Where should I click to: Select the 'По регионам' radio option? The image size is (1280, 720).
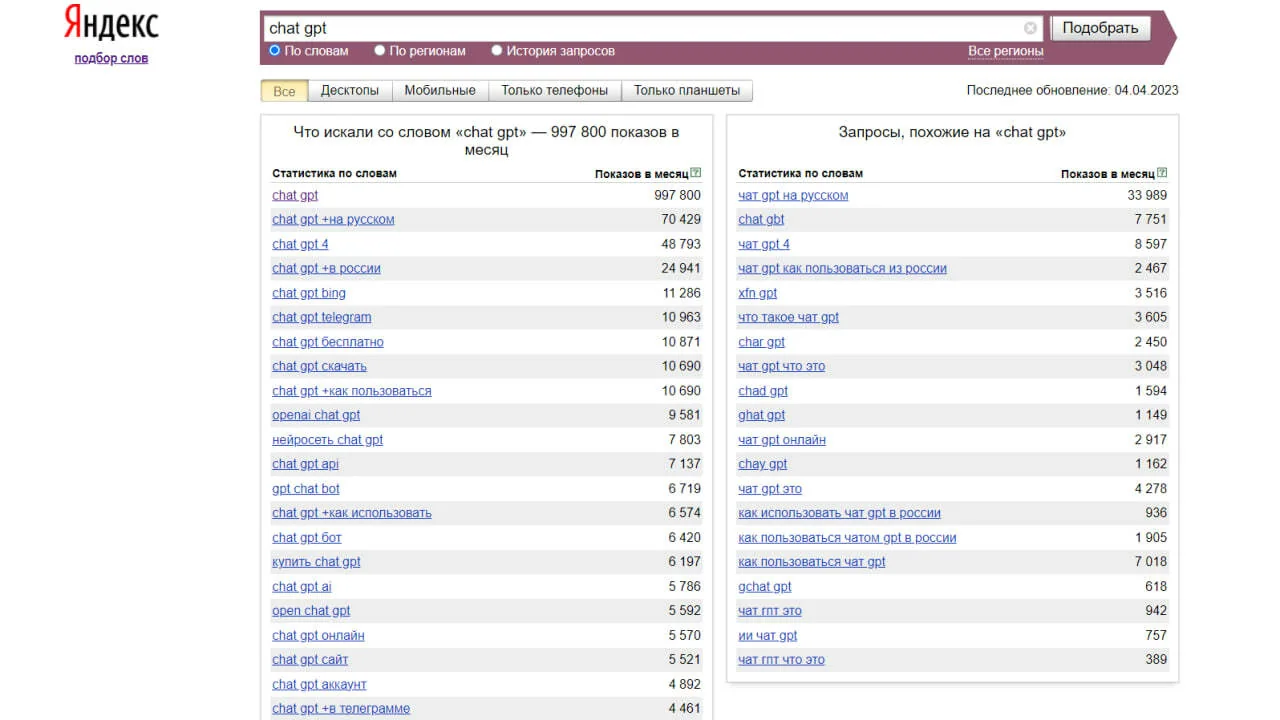coord(380,50)
